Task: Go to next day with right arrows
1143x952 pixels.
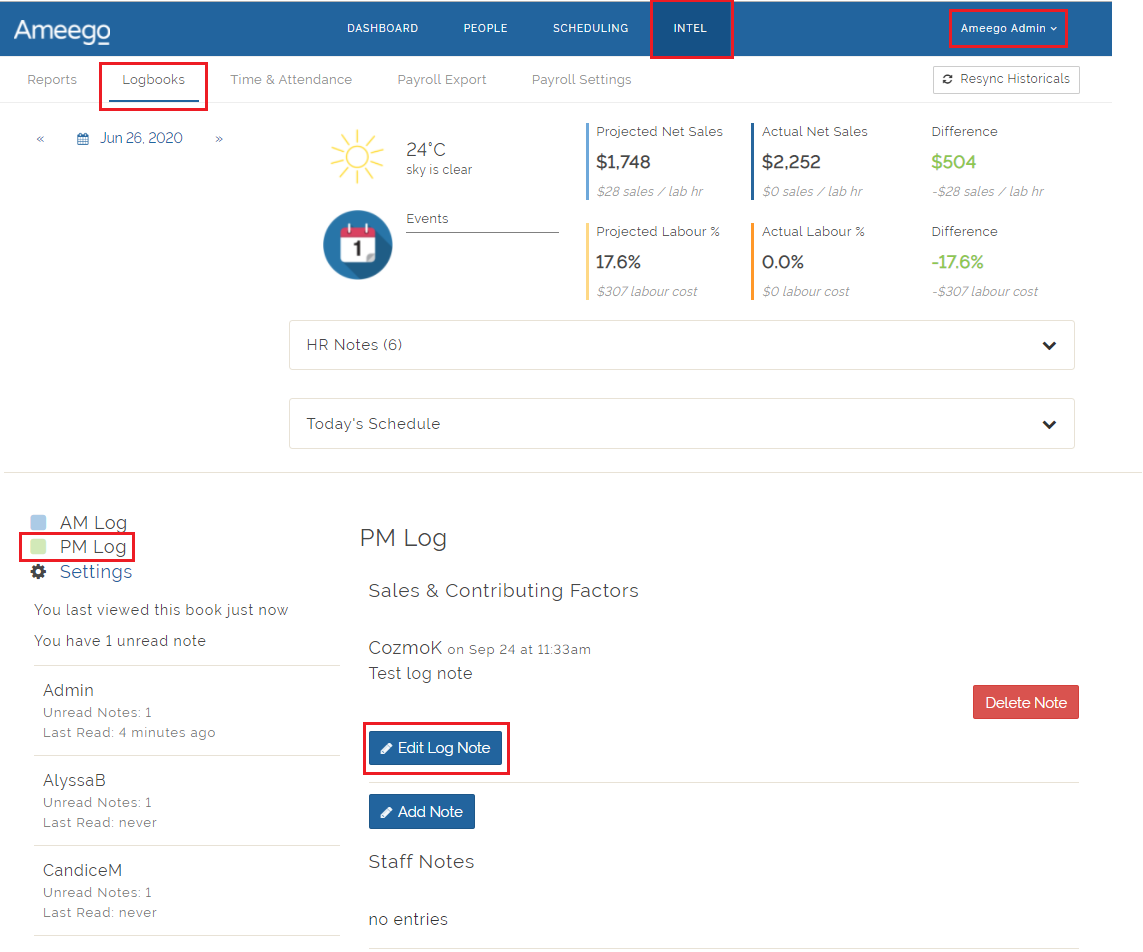Action: tap(219, 139)
